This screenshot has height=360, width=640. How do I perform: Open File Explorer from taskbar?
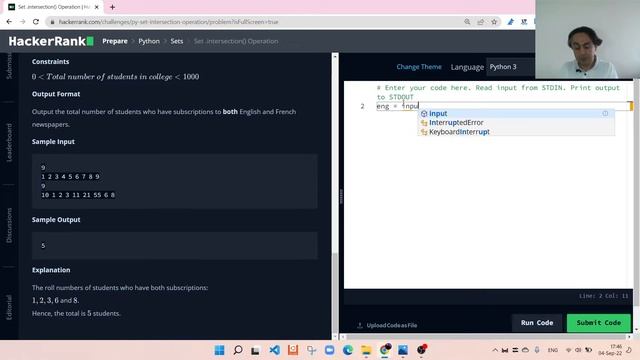tap(366, 350)
